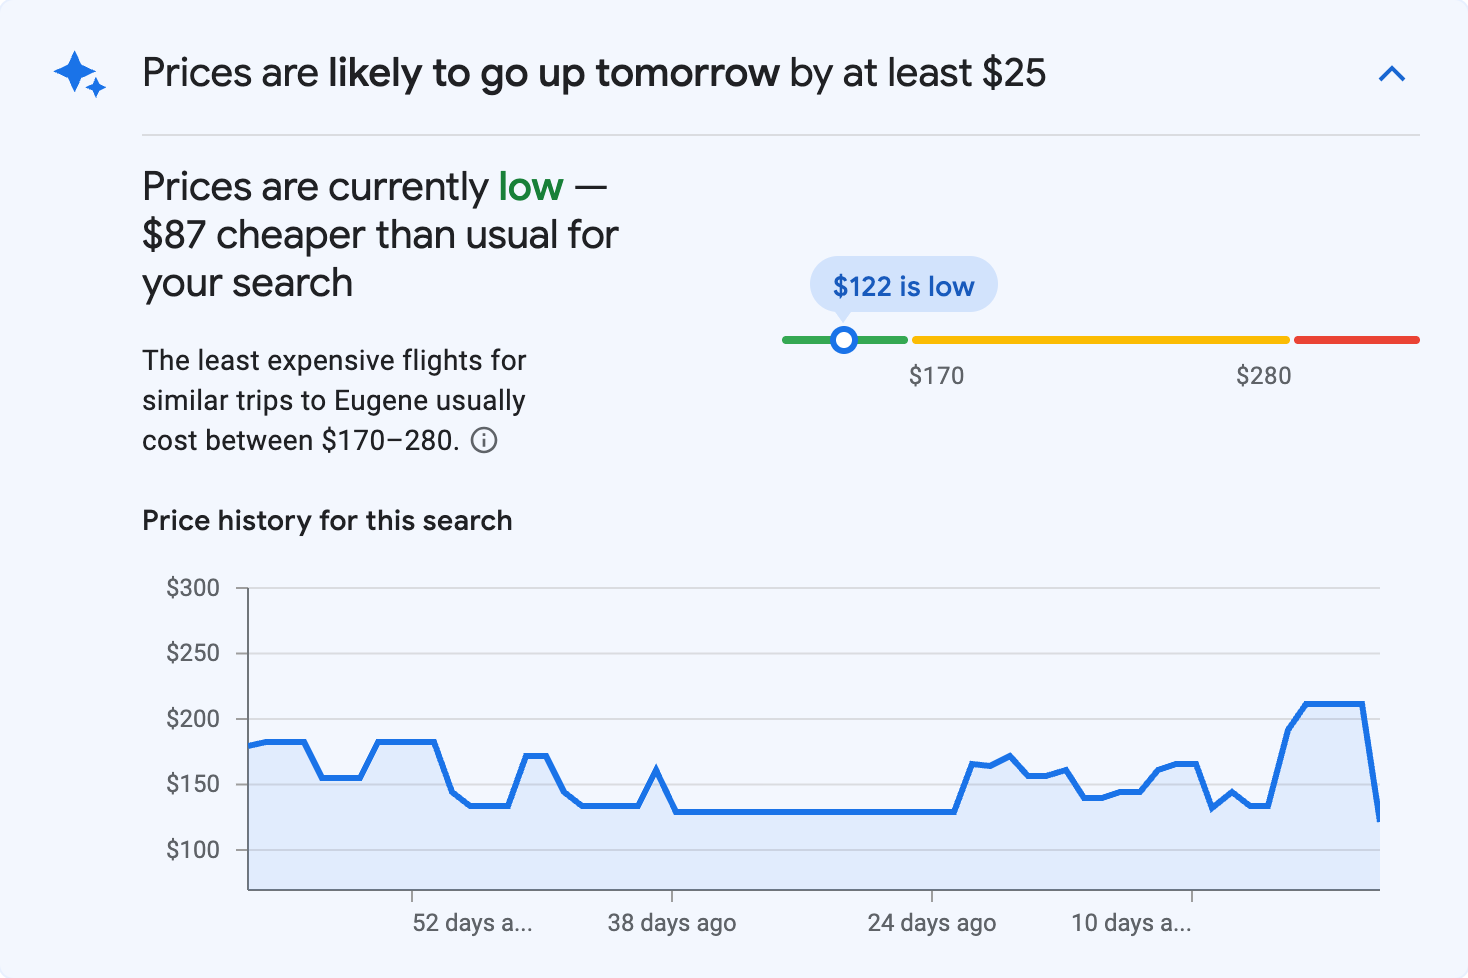1468x978 pixels.
Task: Select the current price marker on the slider
Action: click(x=844, y=340)
